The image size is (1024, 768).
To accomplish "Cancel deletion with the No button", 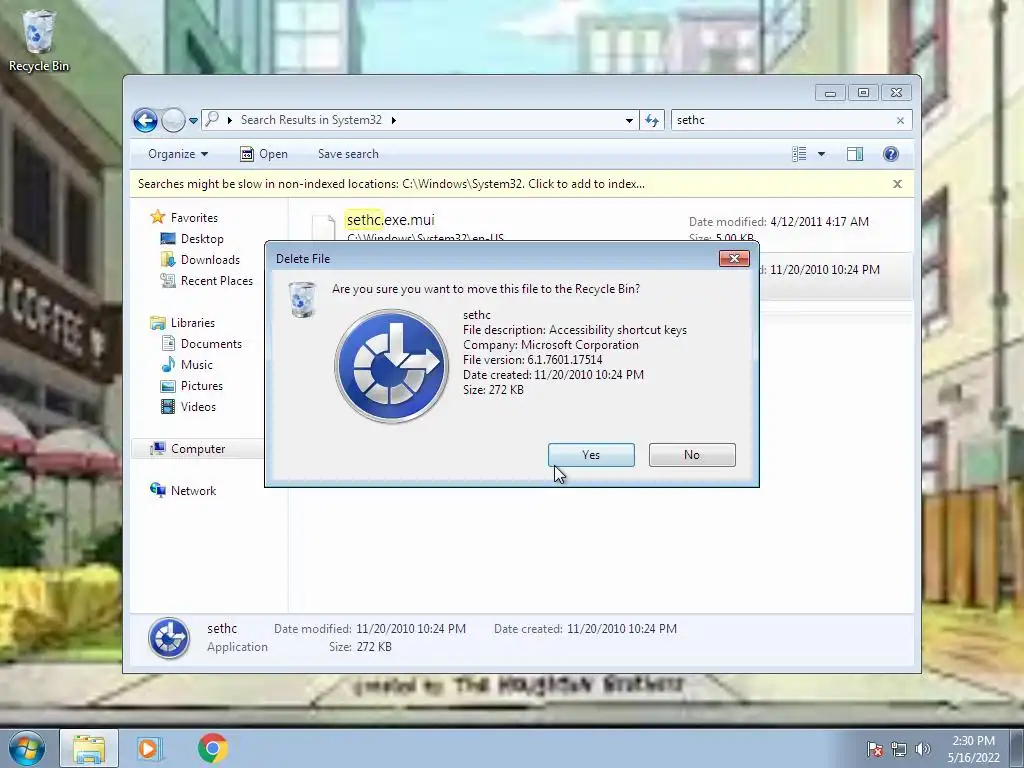I will pyautogui.click(x=692, y=455).
